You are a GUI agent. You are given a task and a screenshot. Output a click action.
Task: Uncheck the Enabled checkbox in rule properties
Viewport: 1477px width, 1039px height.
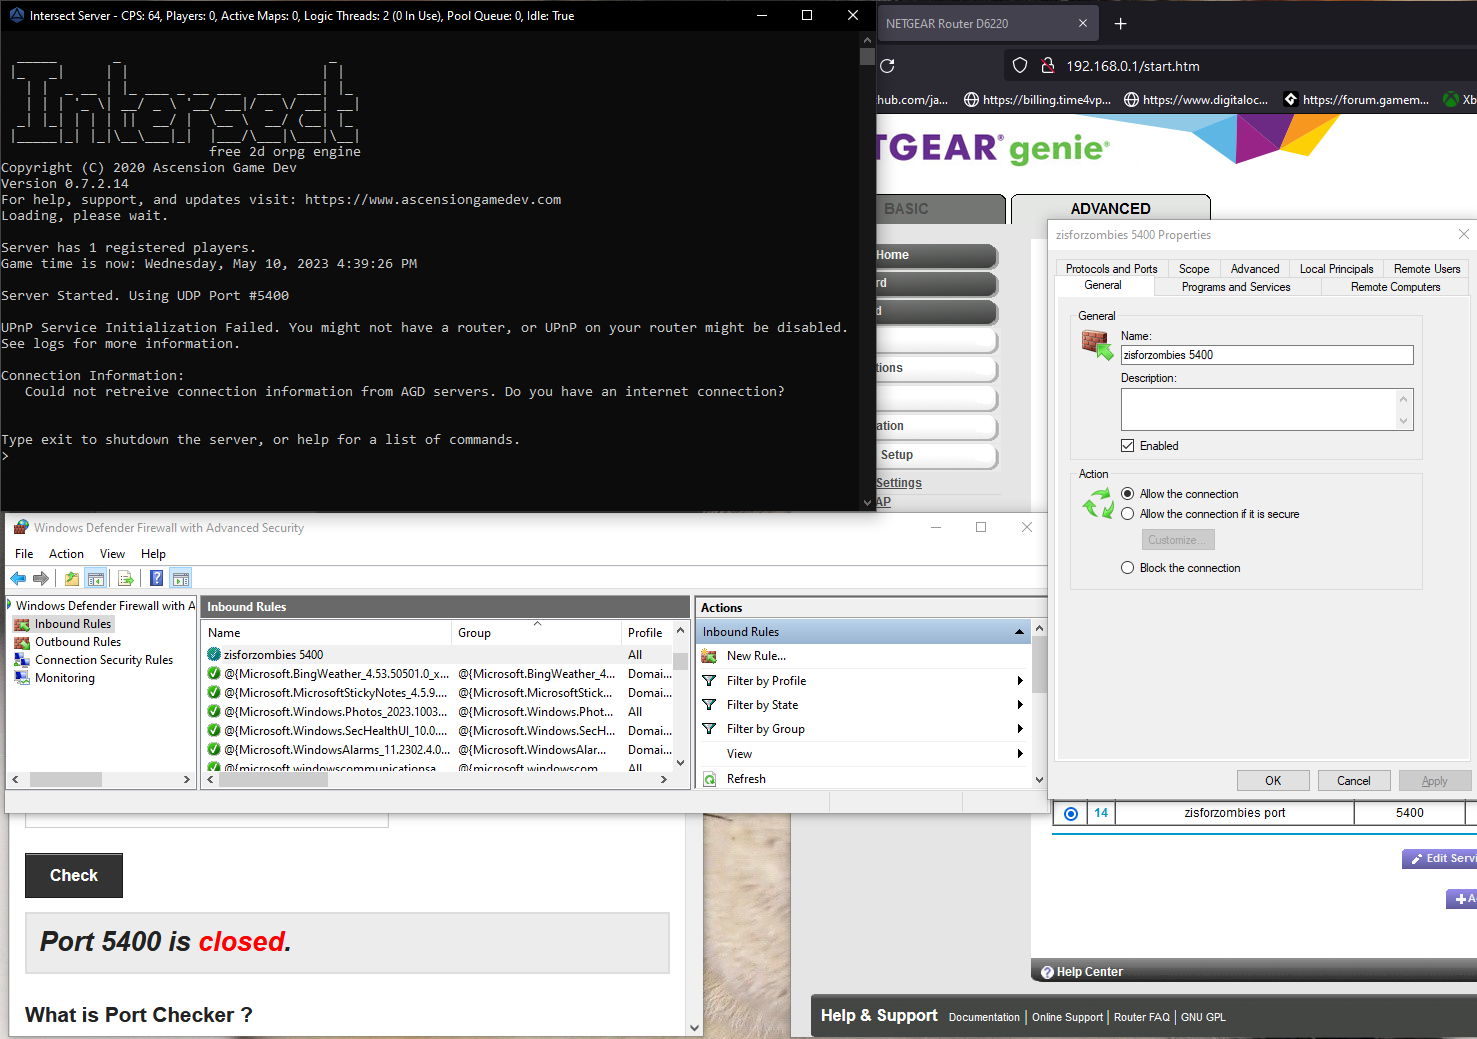[1128, 446]
